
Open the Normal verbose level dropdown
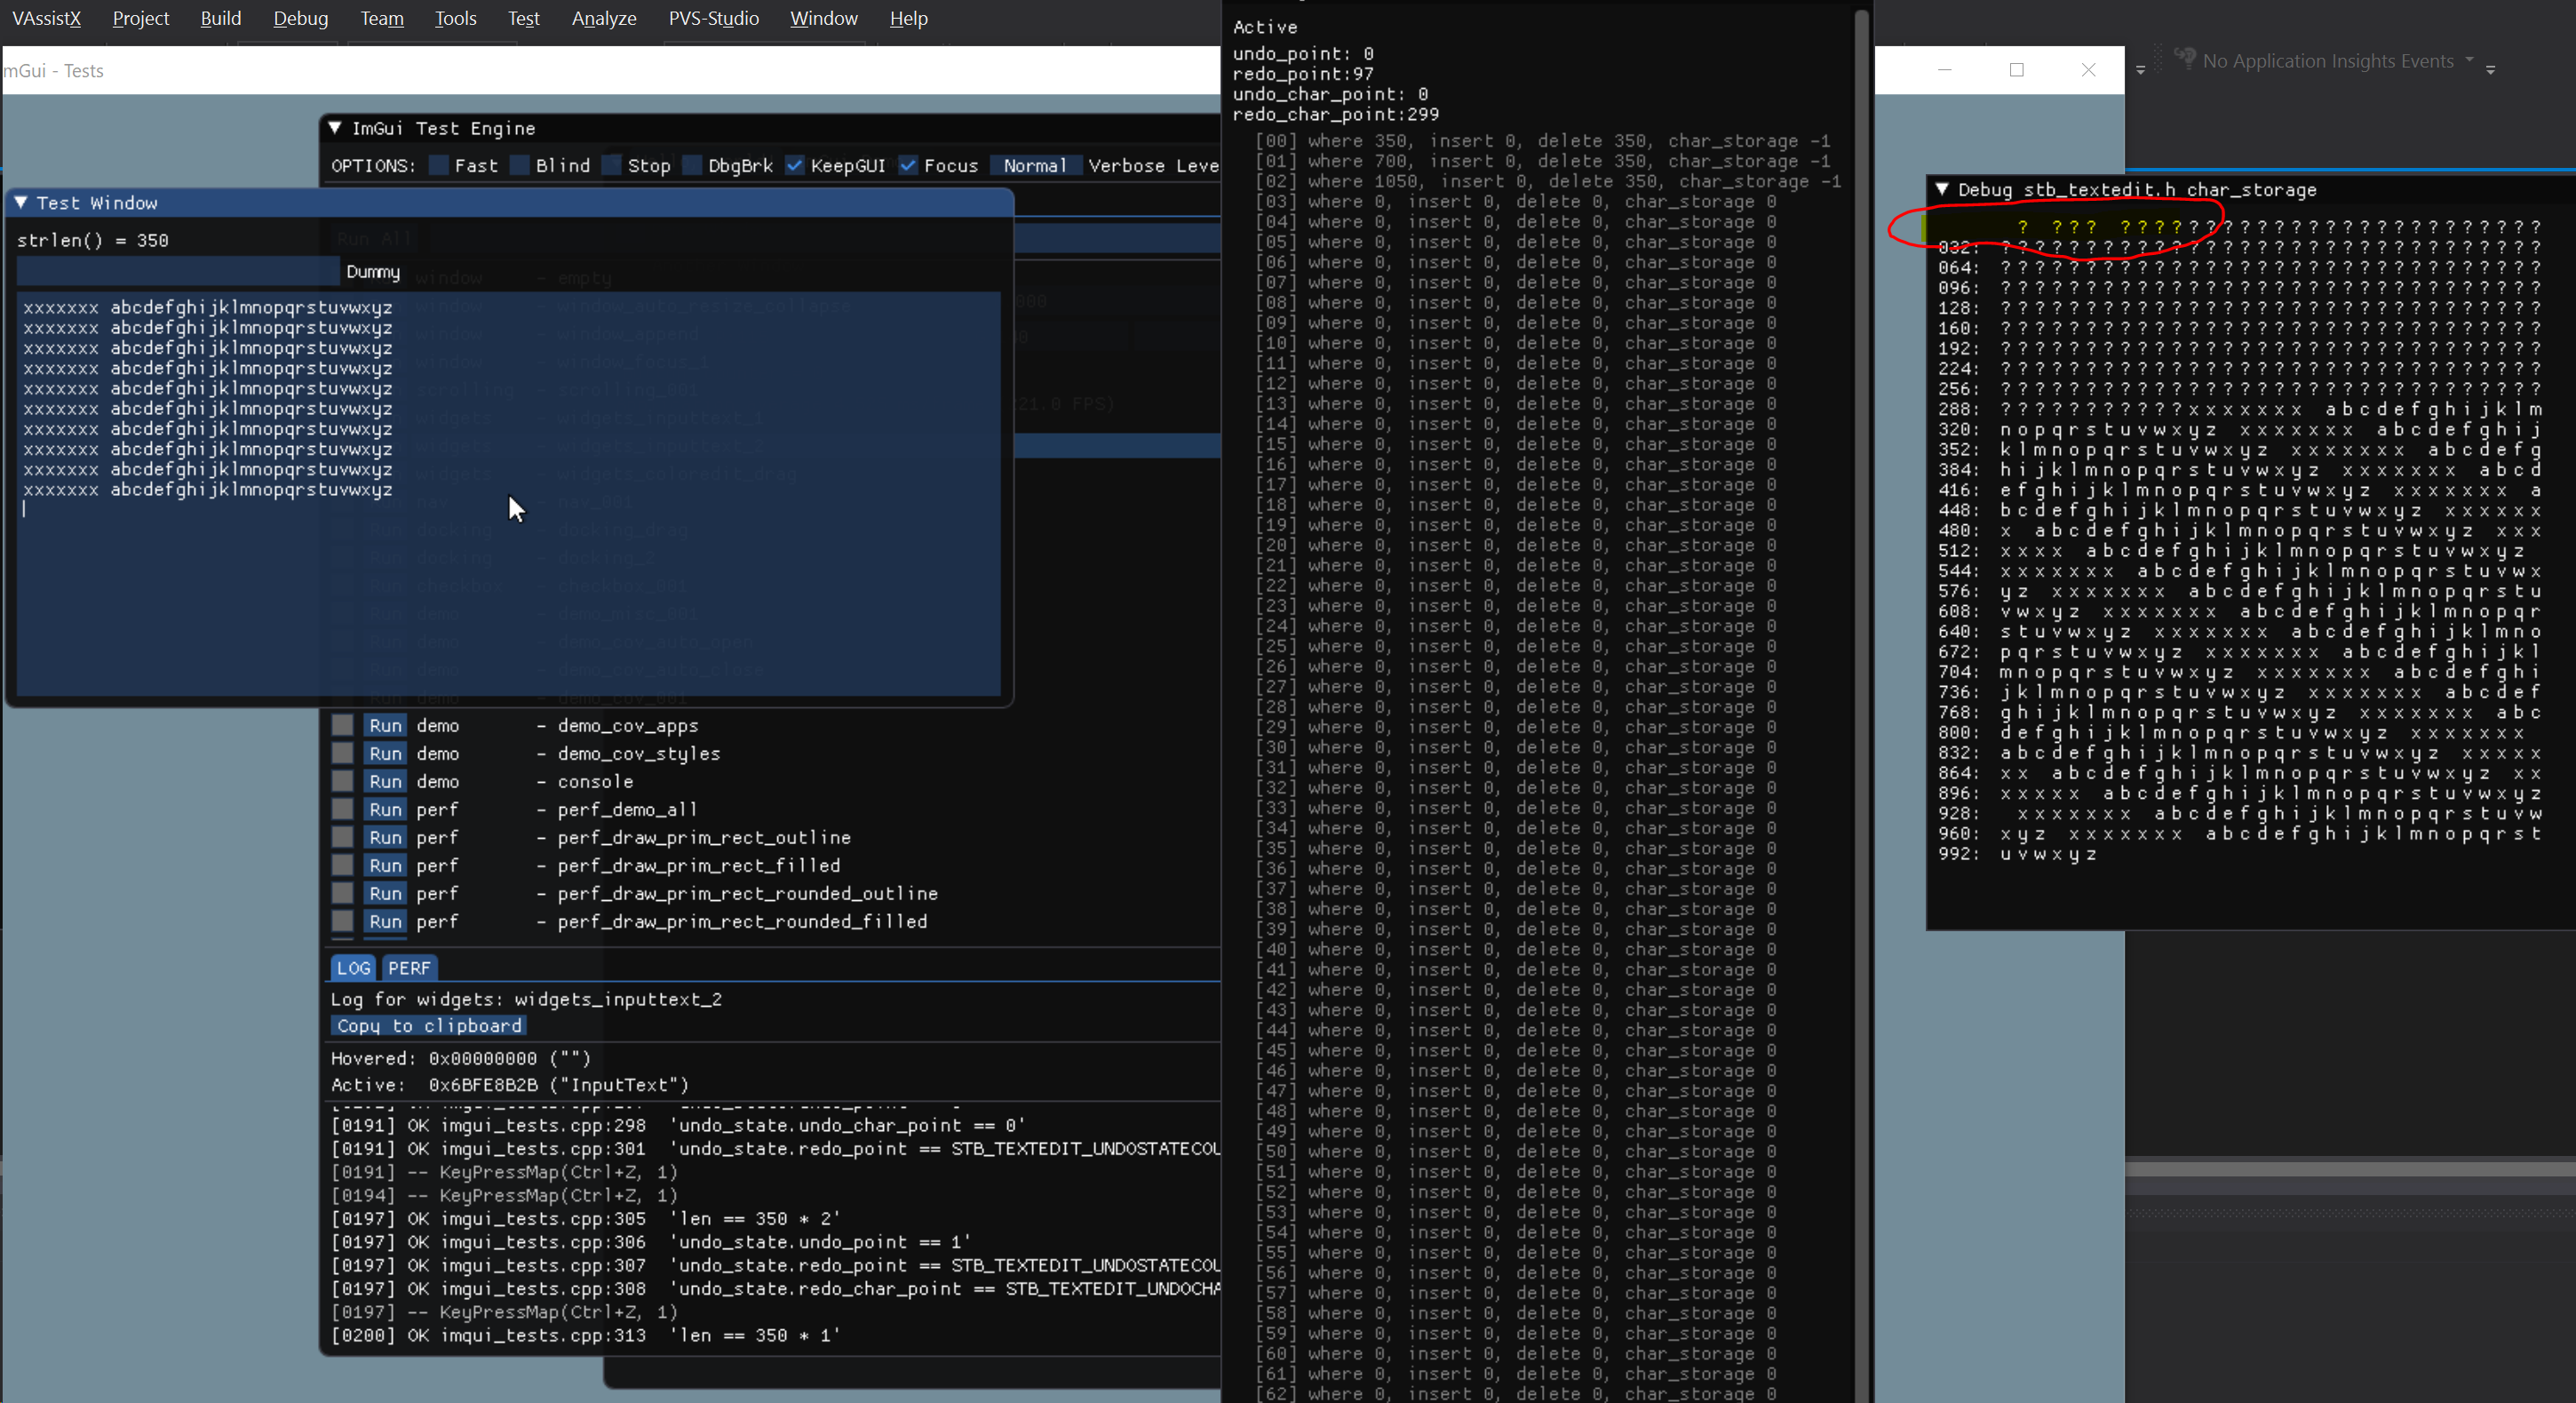click(1035, 165)
